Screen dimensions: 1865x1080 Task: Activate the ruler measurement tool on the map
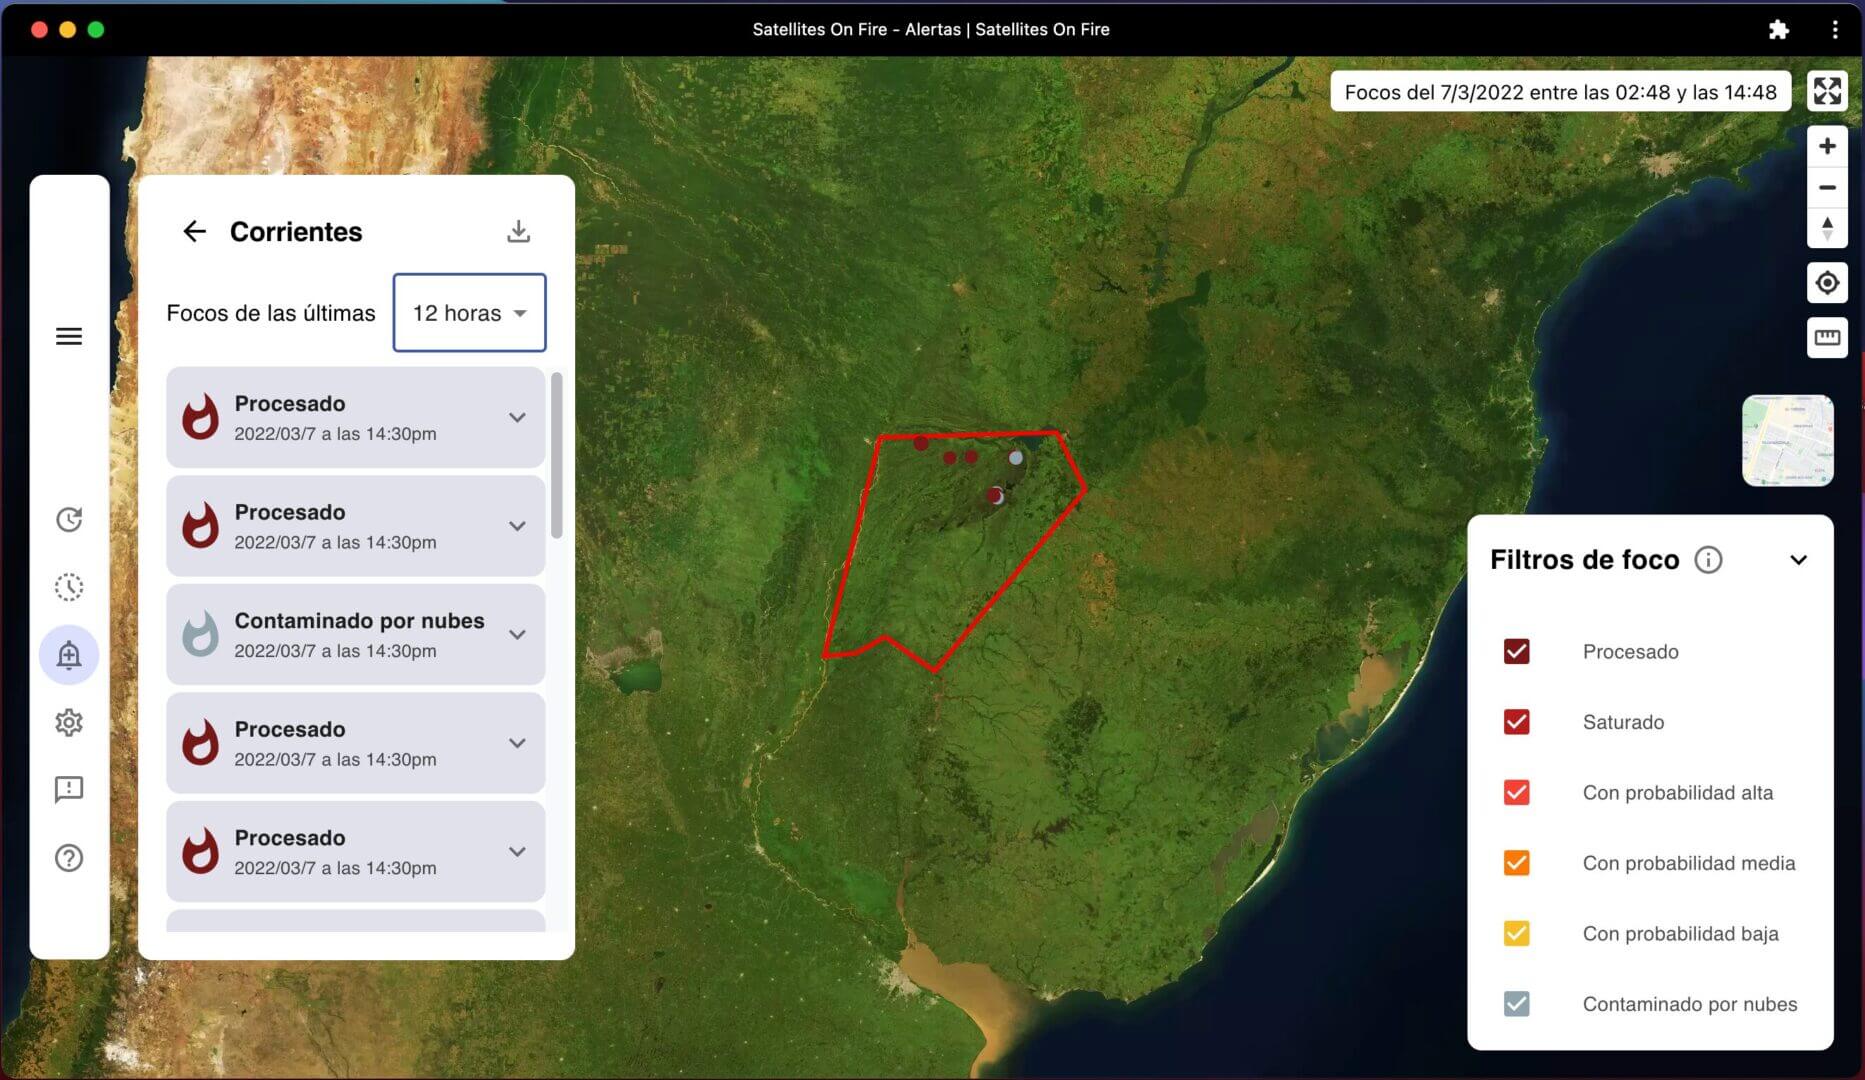point(1827,337)
